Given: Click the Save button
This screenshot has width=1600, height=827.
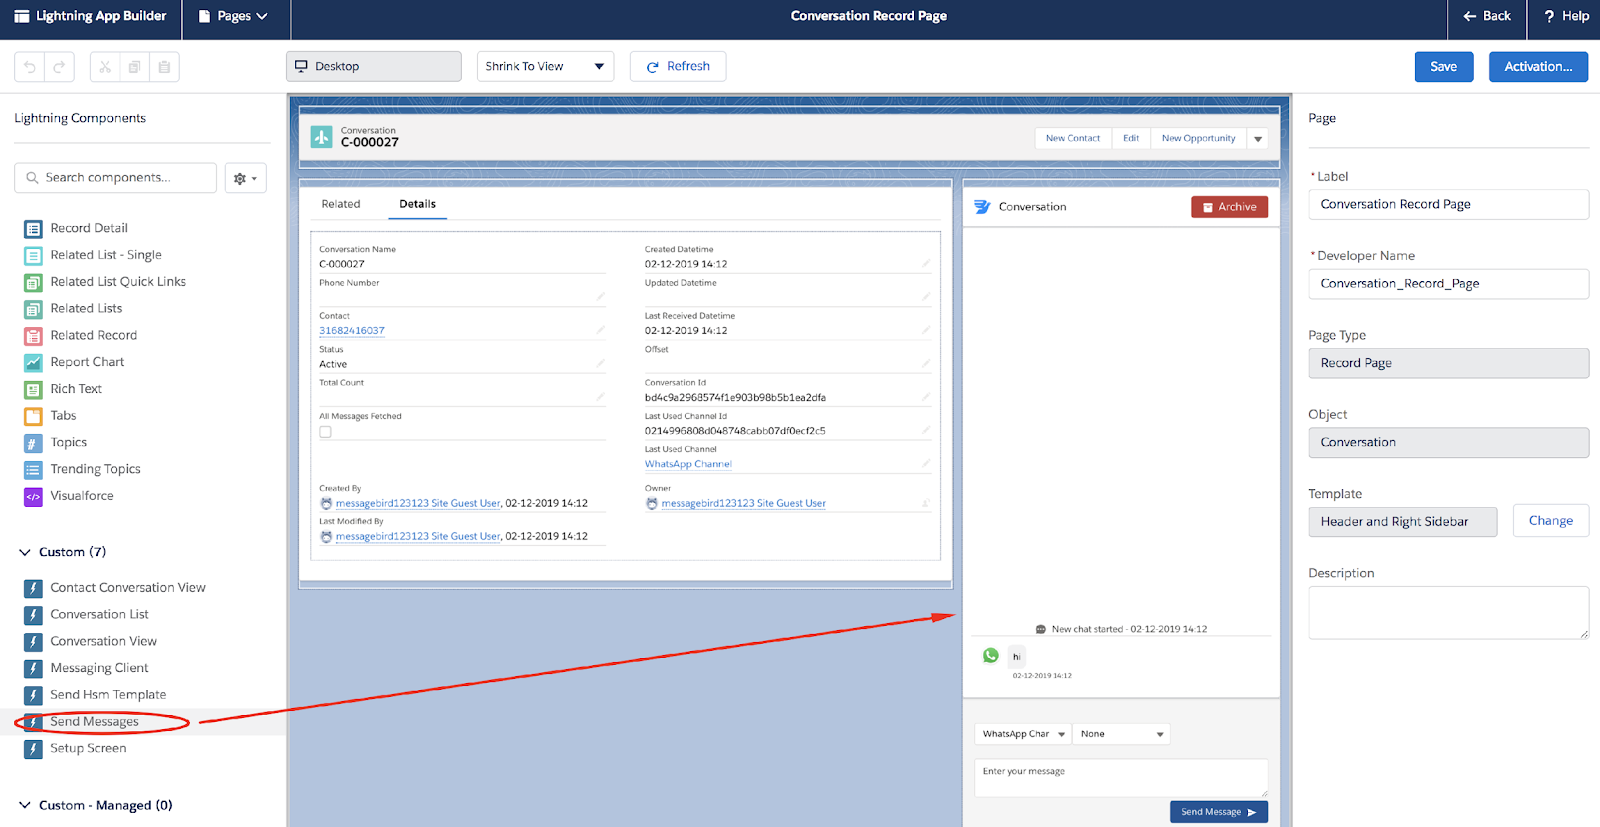Looking at the screenshot, I should click(x=1443, y=67).
